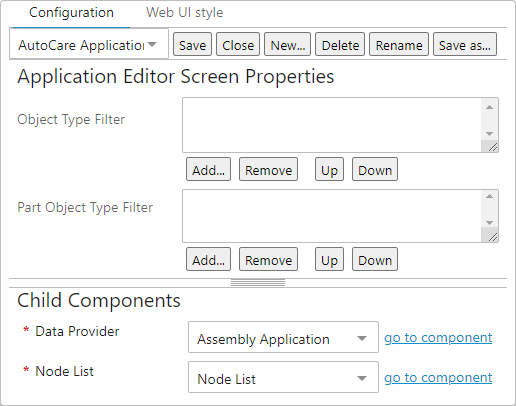Viewport: 516px width, 406px height.
Task: Click the Rename button
Action: pos(399,44)
